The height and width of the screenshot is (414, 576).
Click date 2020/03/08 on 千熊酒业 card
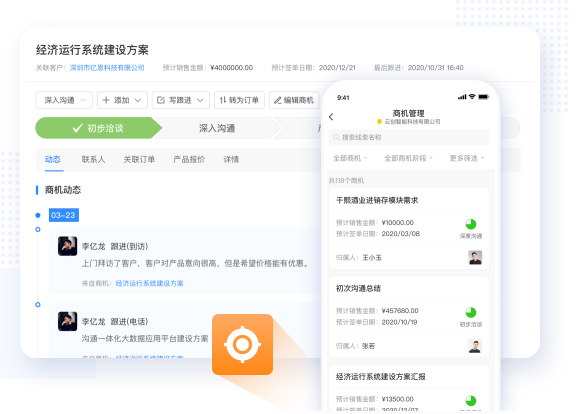tap(401, 234)
